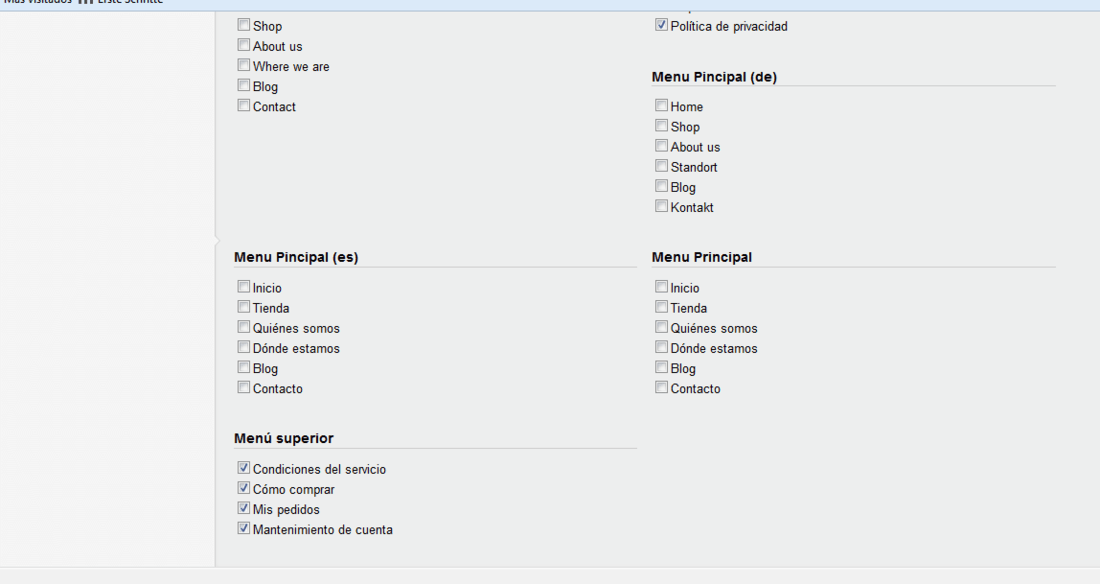The image size is (1100, 584).
Task: Tick Inicio under Menu Principal
Action: coord(662,287)
